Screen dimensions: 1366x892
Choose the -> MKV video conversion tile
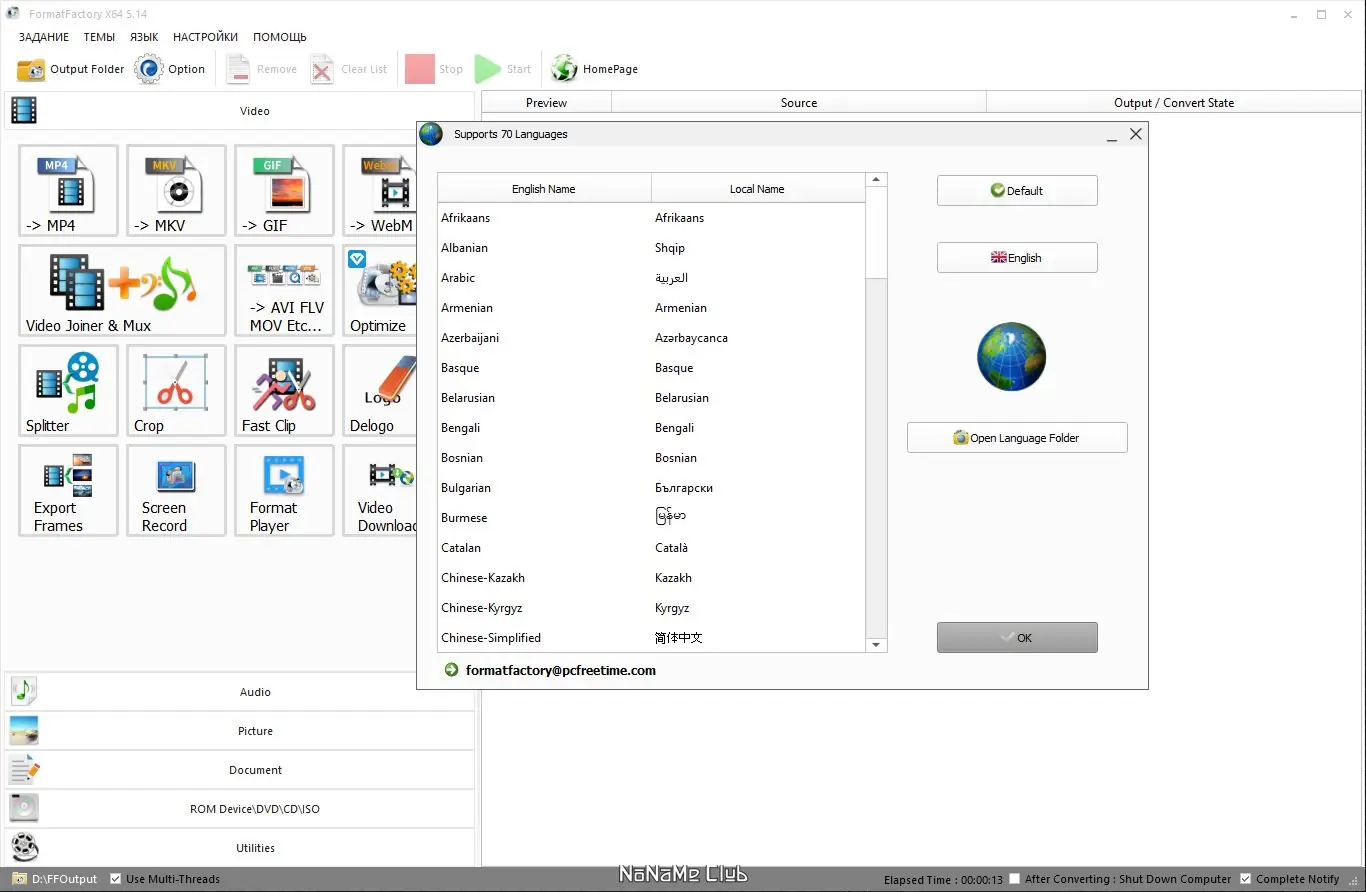point(176,190)
